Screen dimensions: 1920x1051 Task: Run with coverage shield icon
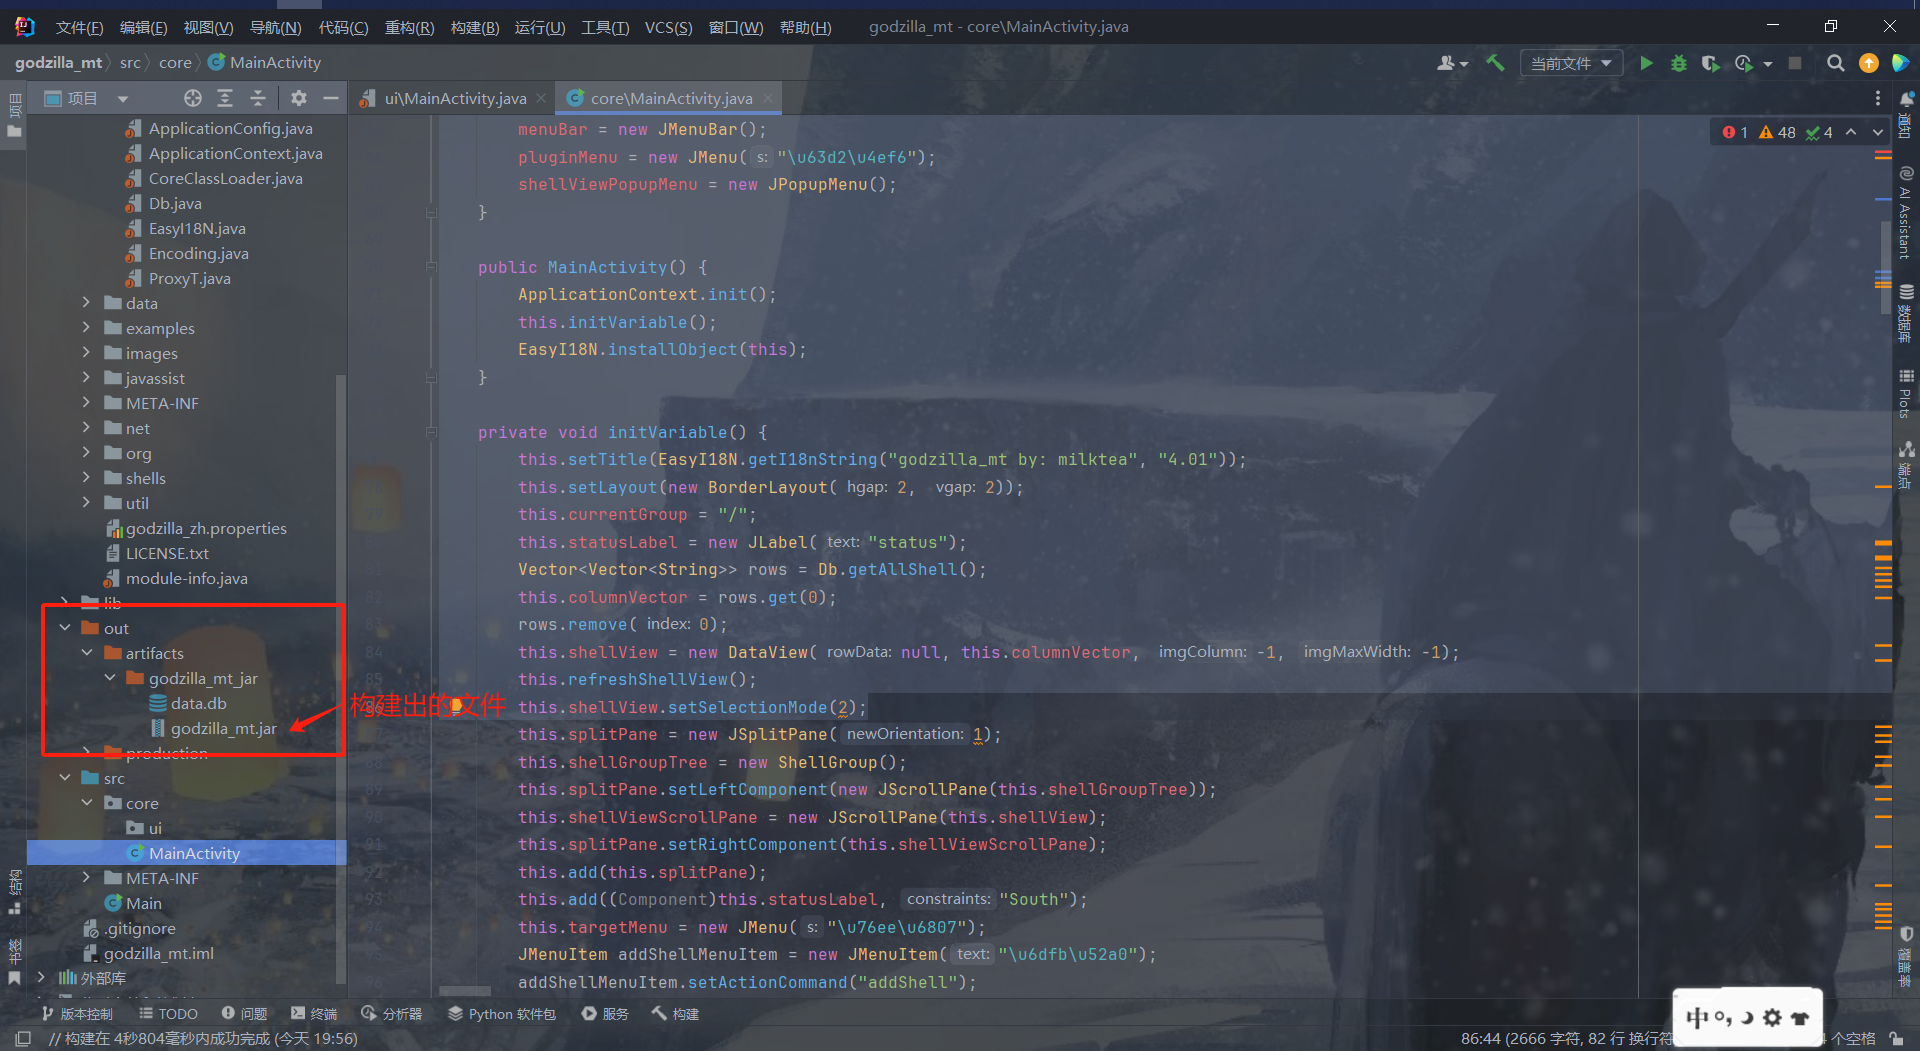pyautogui.click(x=1711, y=63)
